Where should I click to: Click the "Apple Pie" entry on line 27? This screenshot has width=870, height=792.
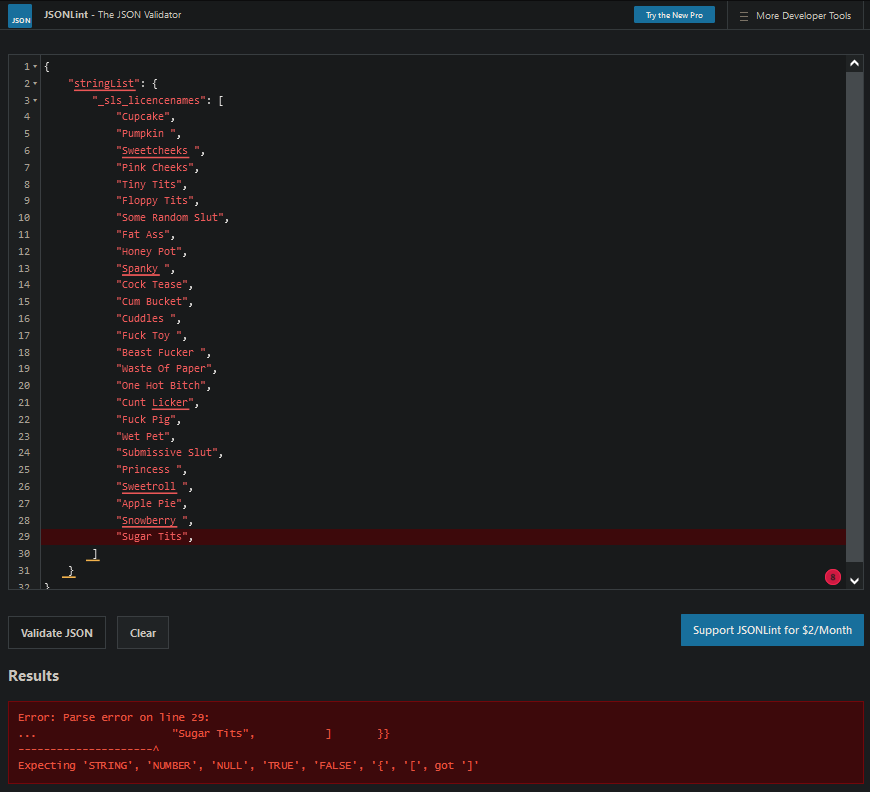151,503
